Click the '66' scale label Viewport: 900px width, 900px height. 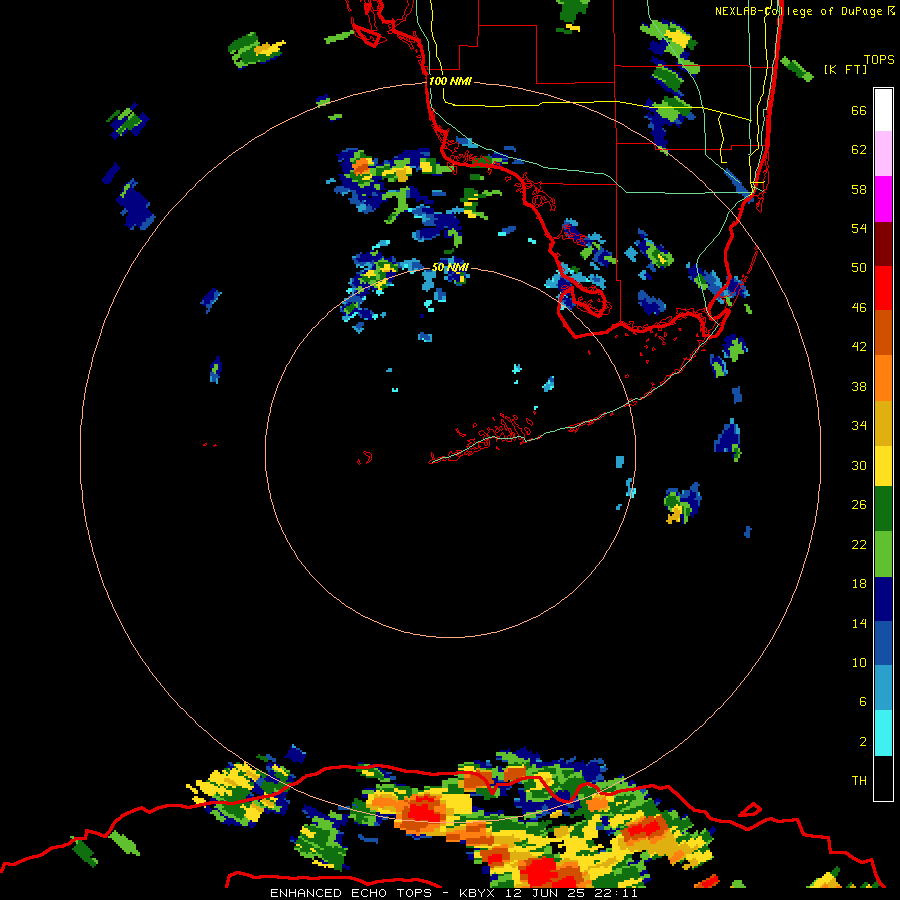tap(859, 111)
